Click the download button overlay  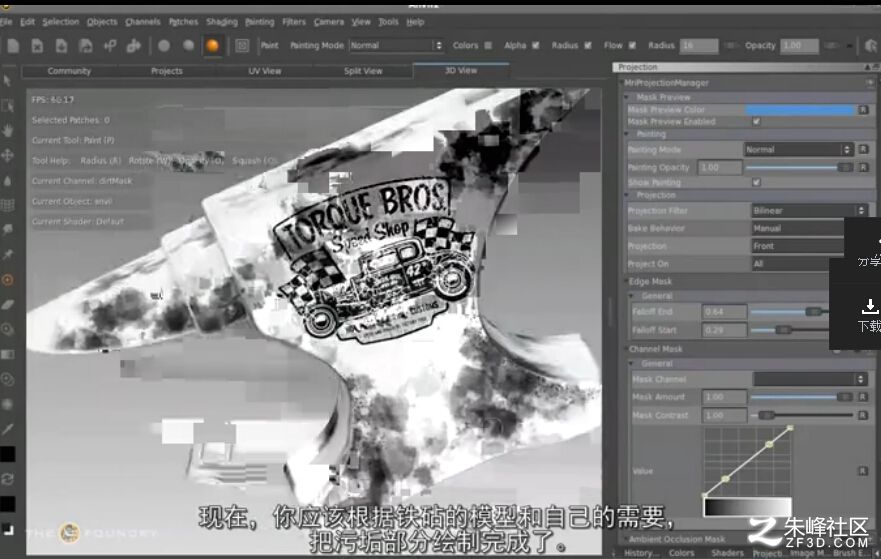[869, 316]
